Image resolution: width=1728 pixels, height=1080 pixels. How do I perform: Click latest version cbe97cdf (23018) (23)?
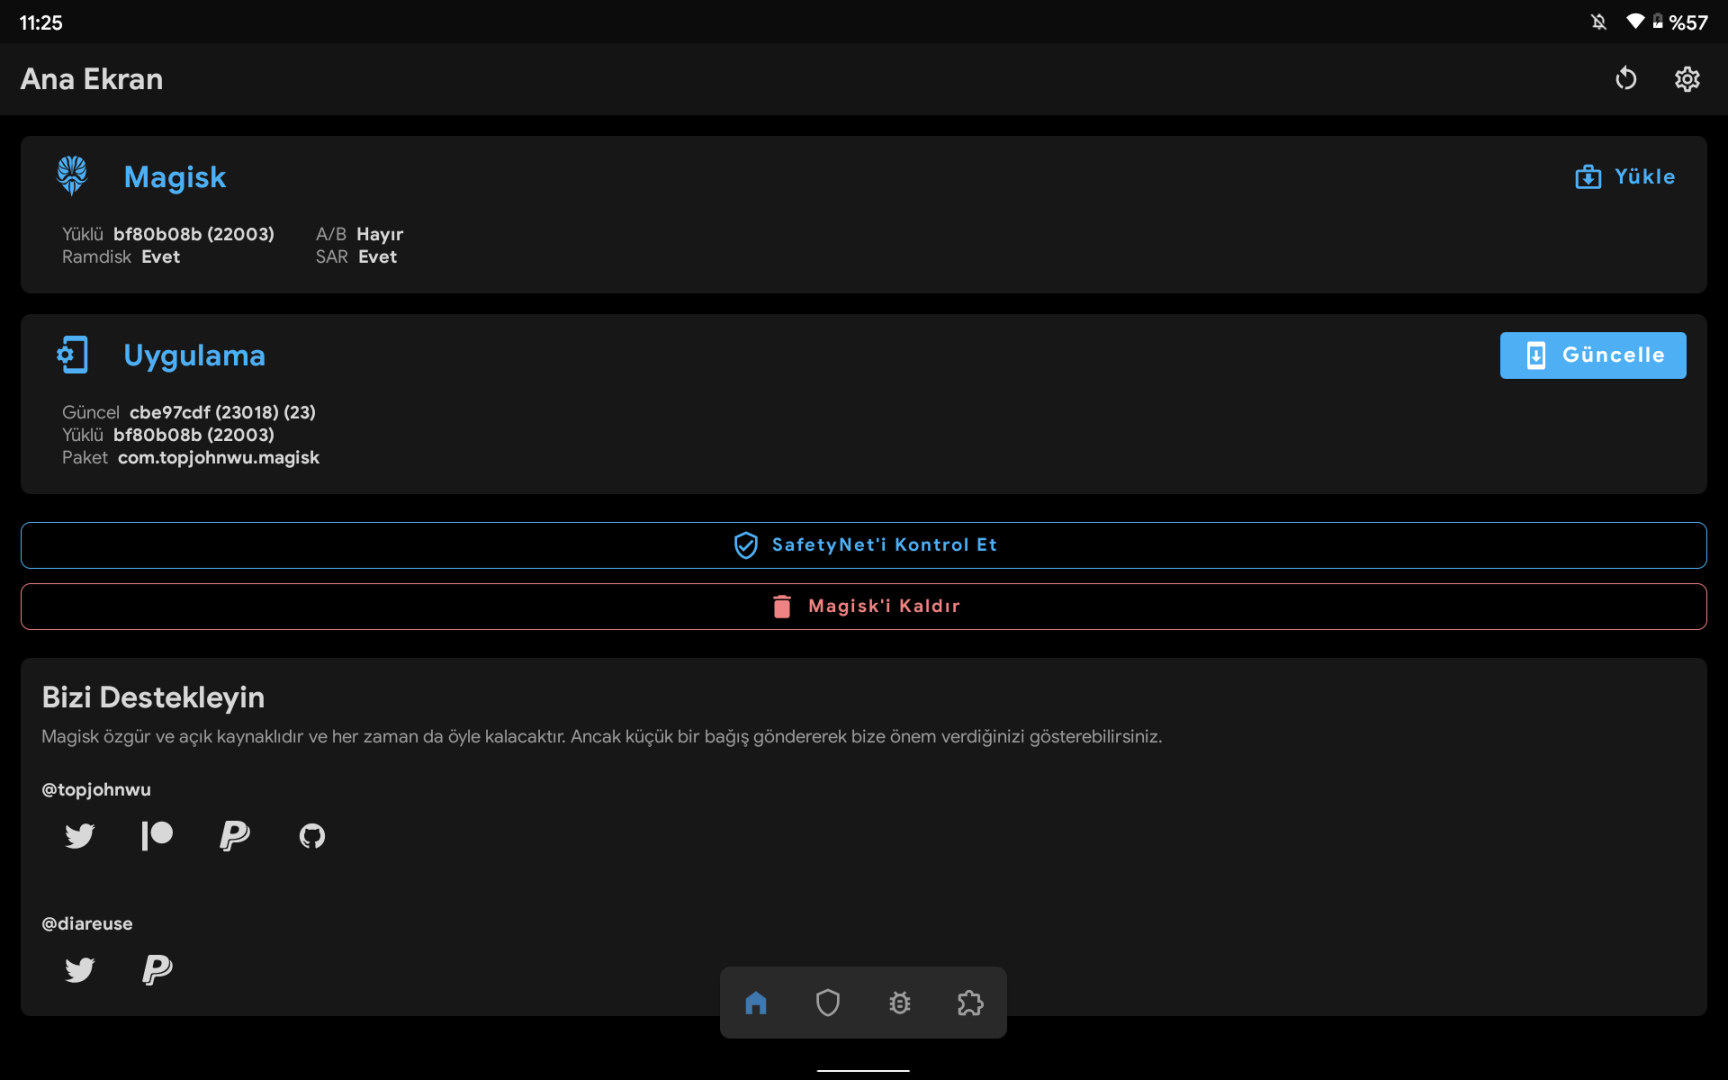click(x=222, y=412)
